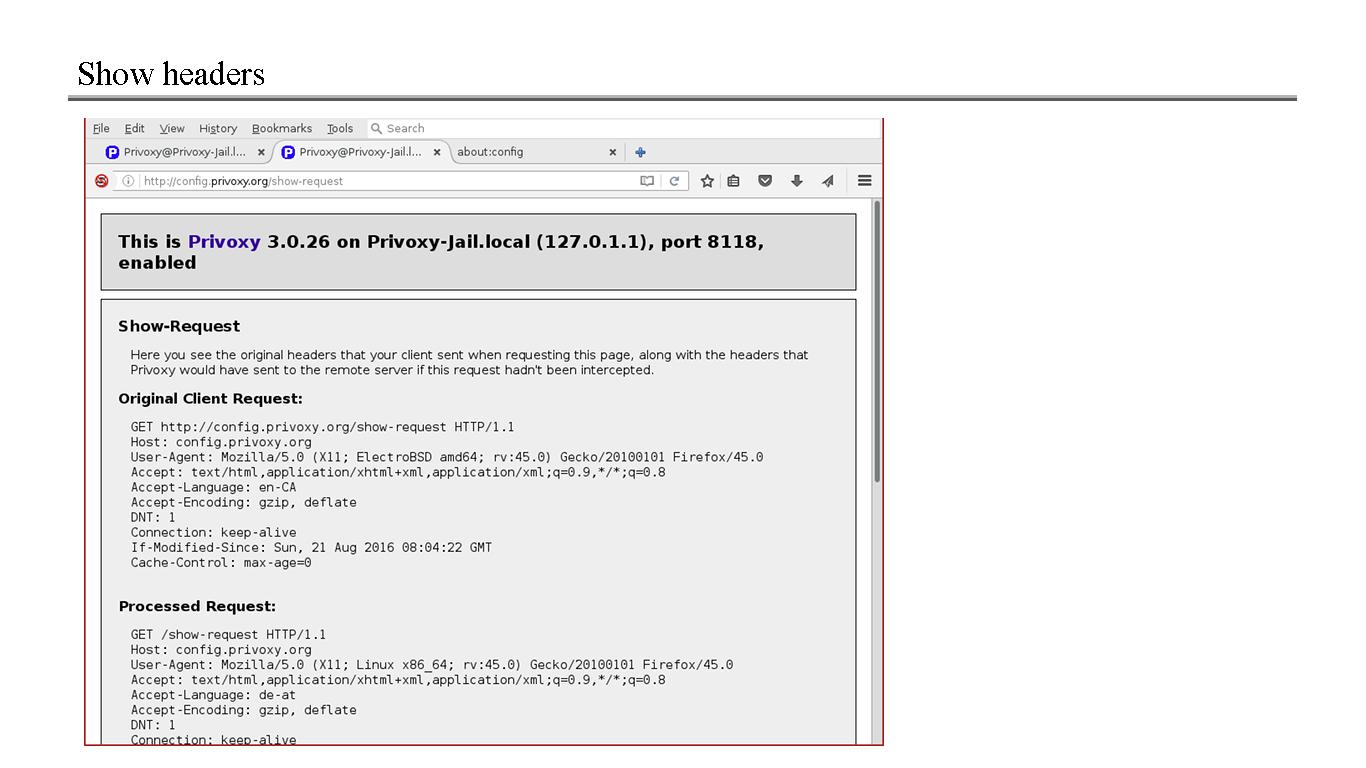
Task: Click the Show-Request heading
Action: coord(179,326)
